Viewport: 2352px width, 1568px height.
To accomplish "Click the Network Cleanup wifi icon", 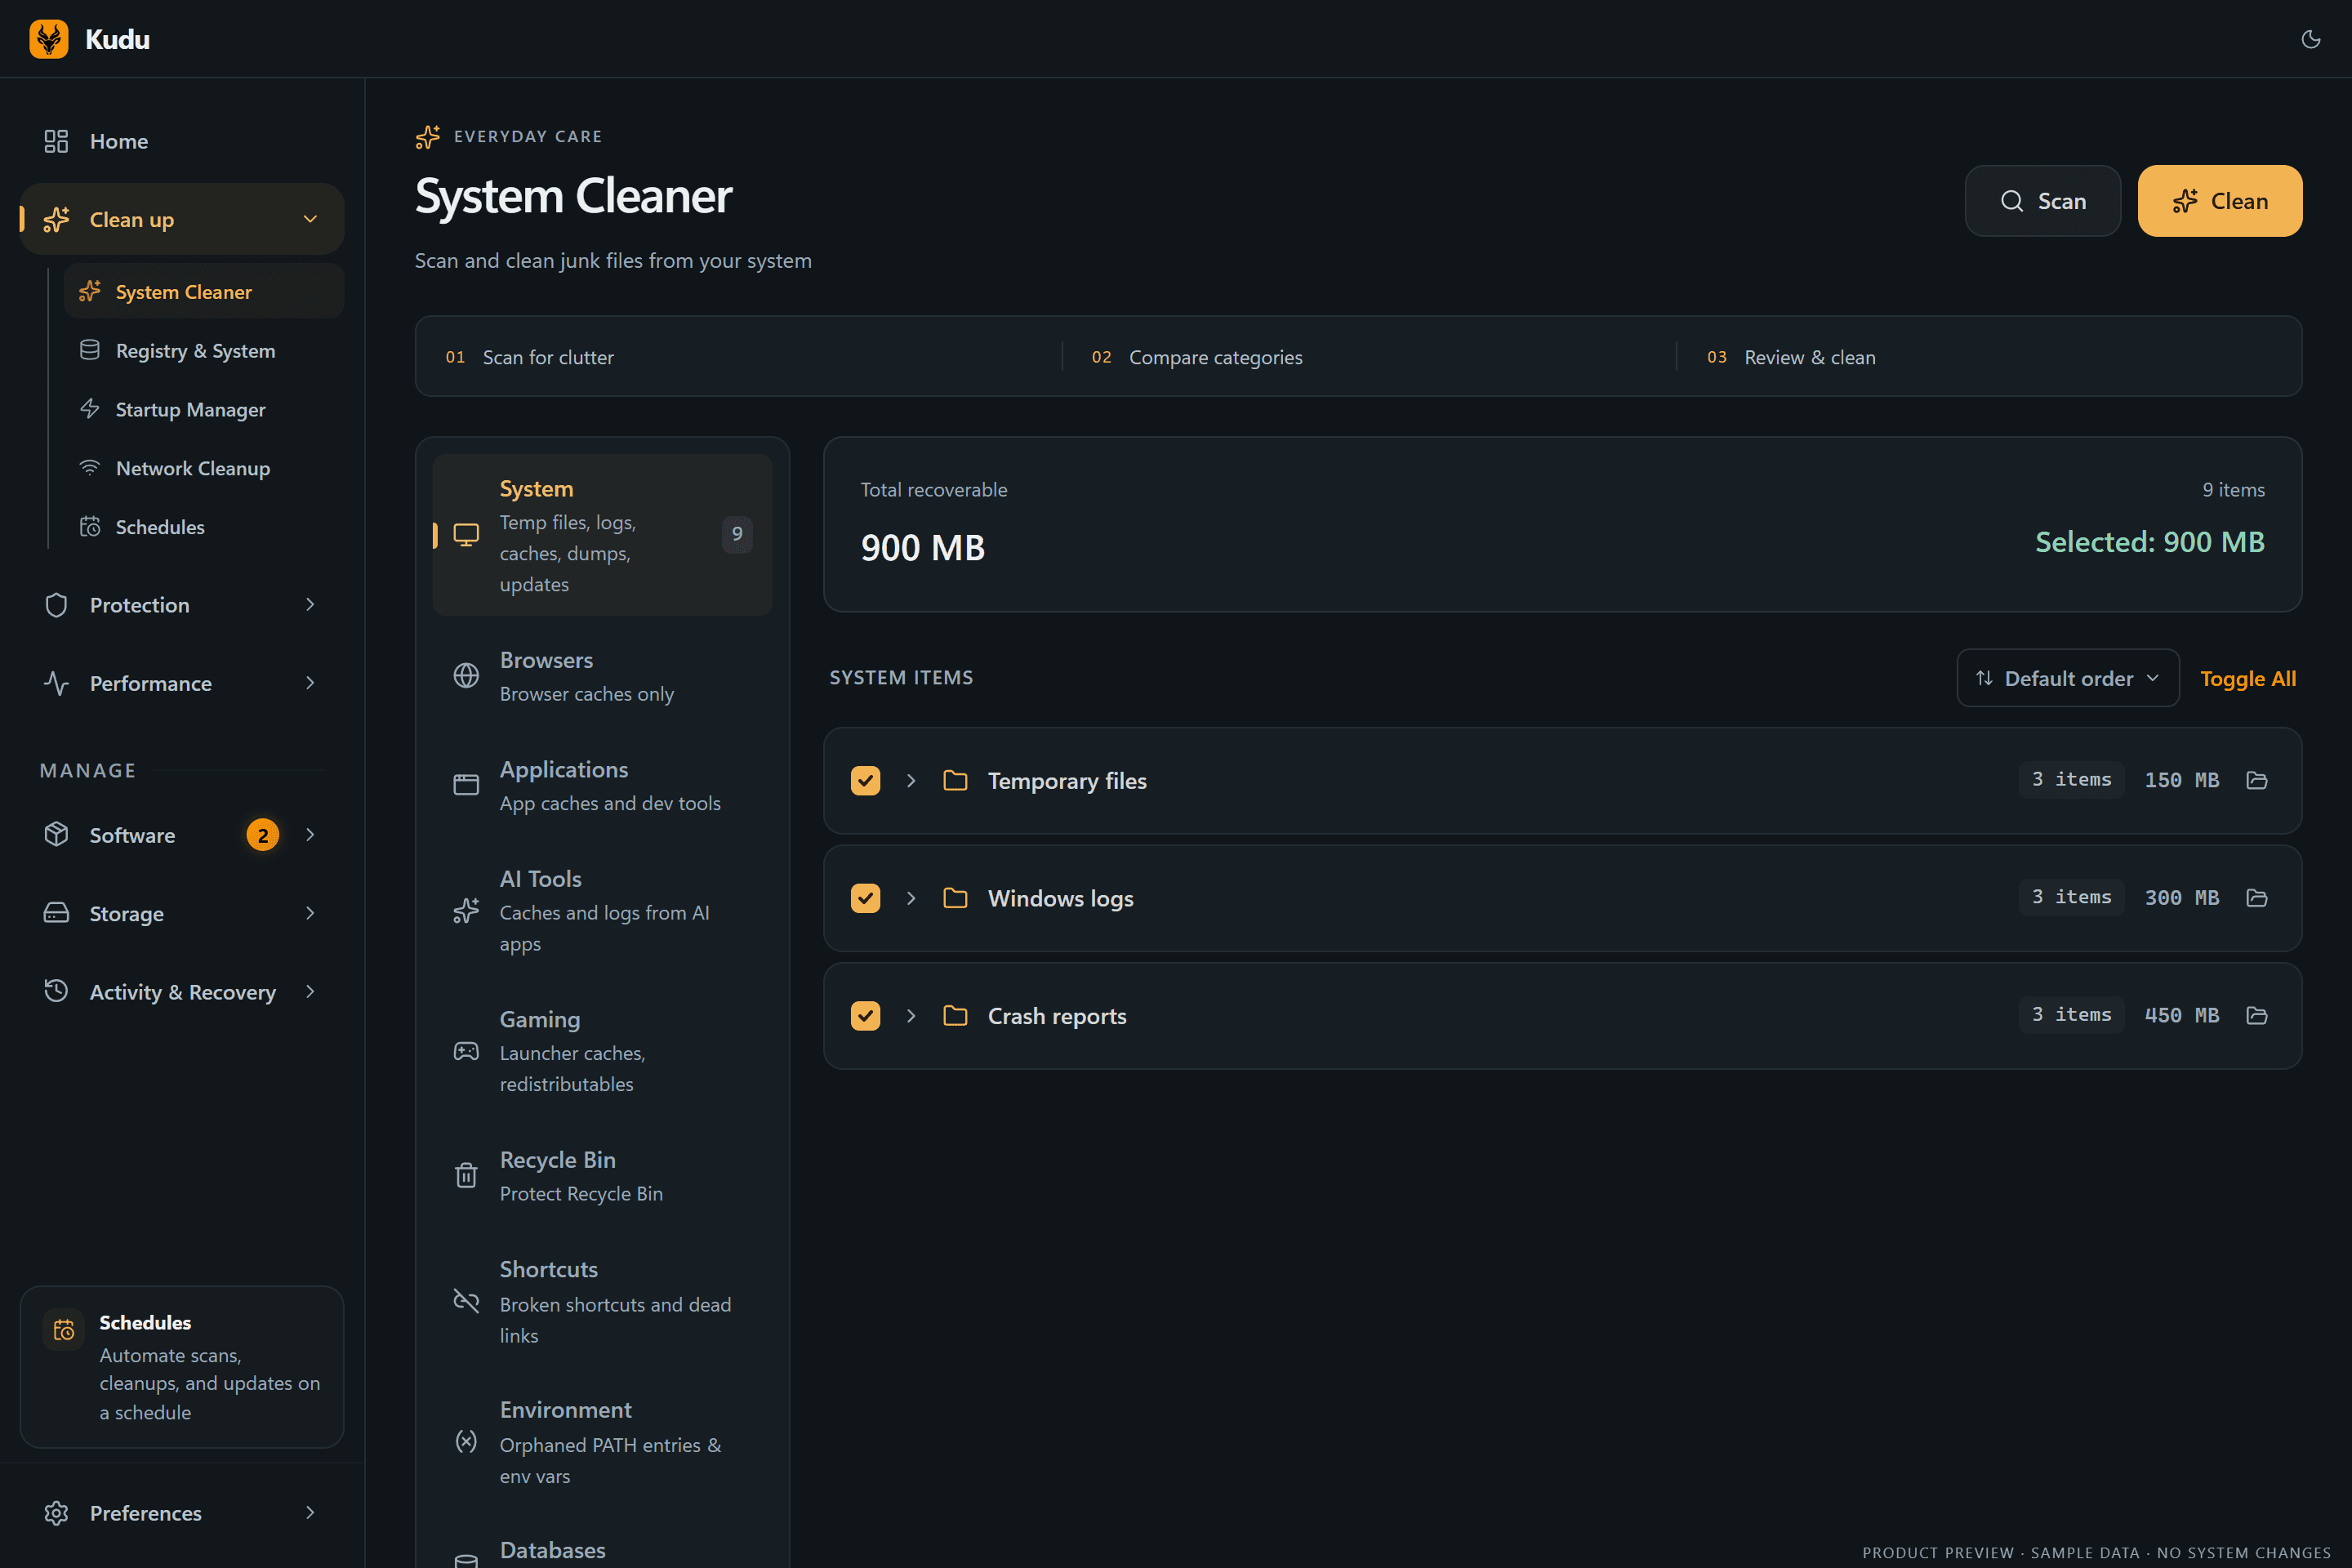I will pyautogui.click(x=90, y=468).
